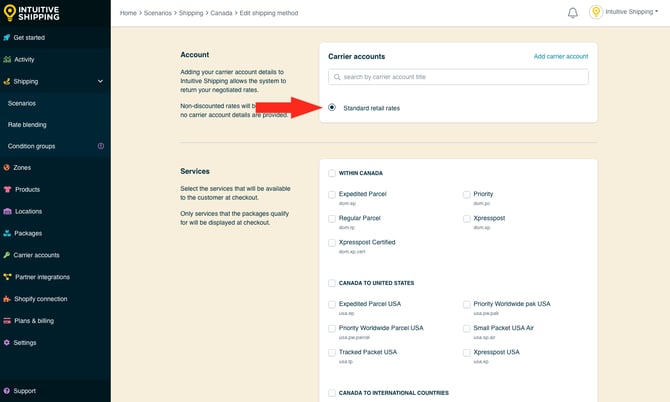Click the notification bell icon

pos(573,13)
